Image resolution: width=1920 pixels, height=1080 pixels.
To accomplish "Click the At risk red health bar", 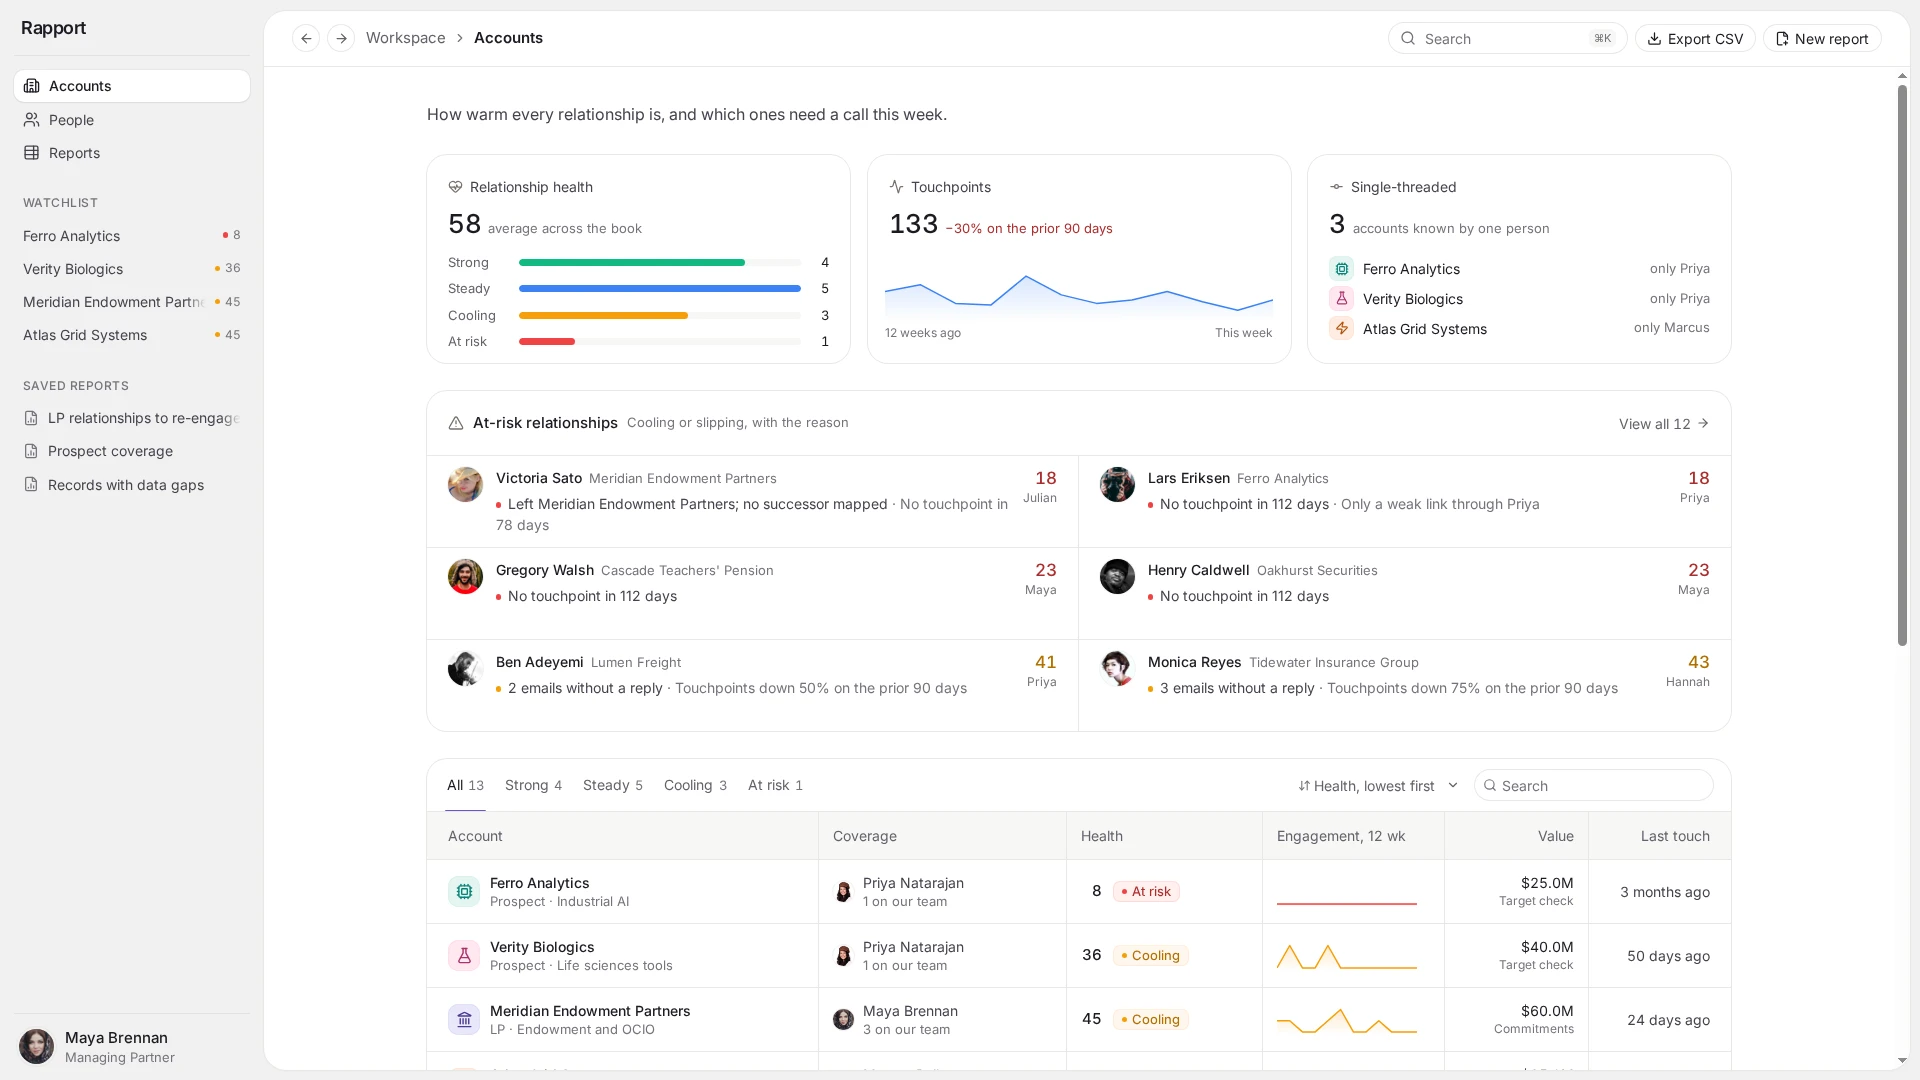I will click(x=547, y=342).
